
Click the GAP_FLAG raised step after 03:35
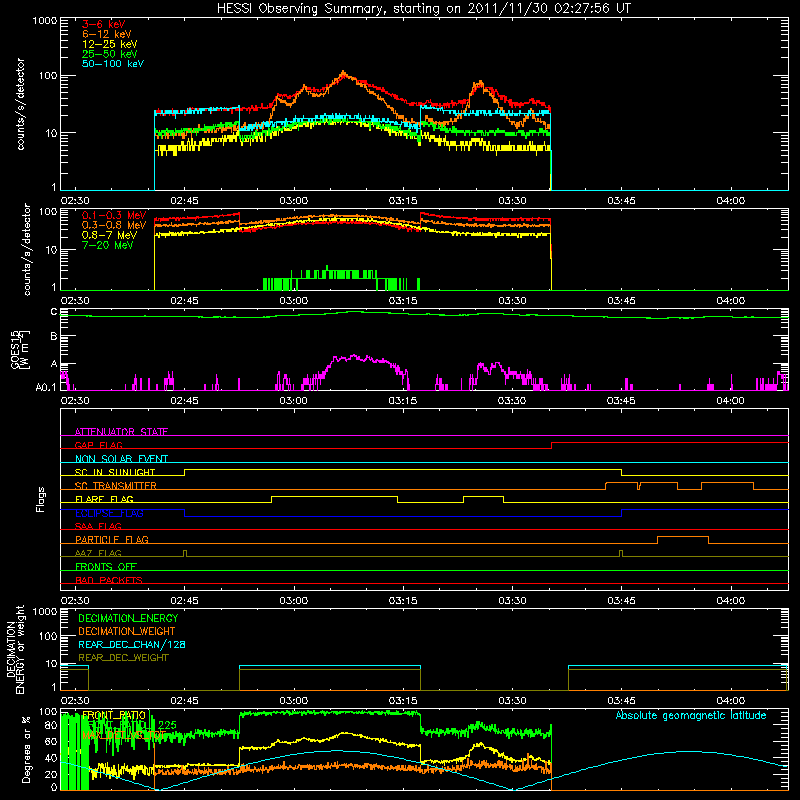tap(670, 443)
